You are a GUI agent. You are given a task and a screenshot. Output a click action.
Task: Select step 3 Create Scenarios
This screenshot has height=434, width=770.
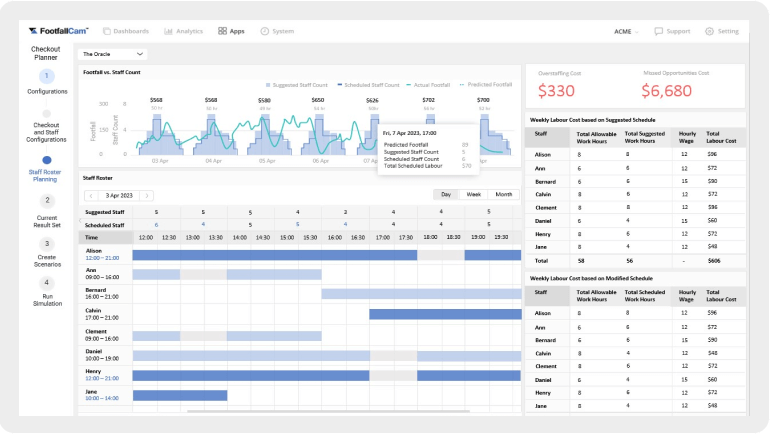[x=47, y=244]
